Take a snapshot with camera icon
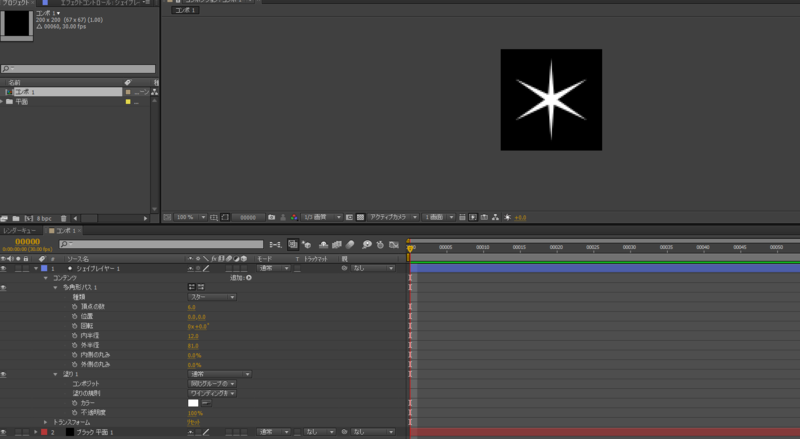 coord(271,217)
